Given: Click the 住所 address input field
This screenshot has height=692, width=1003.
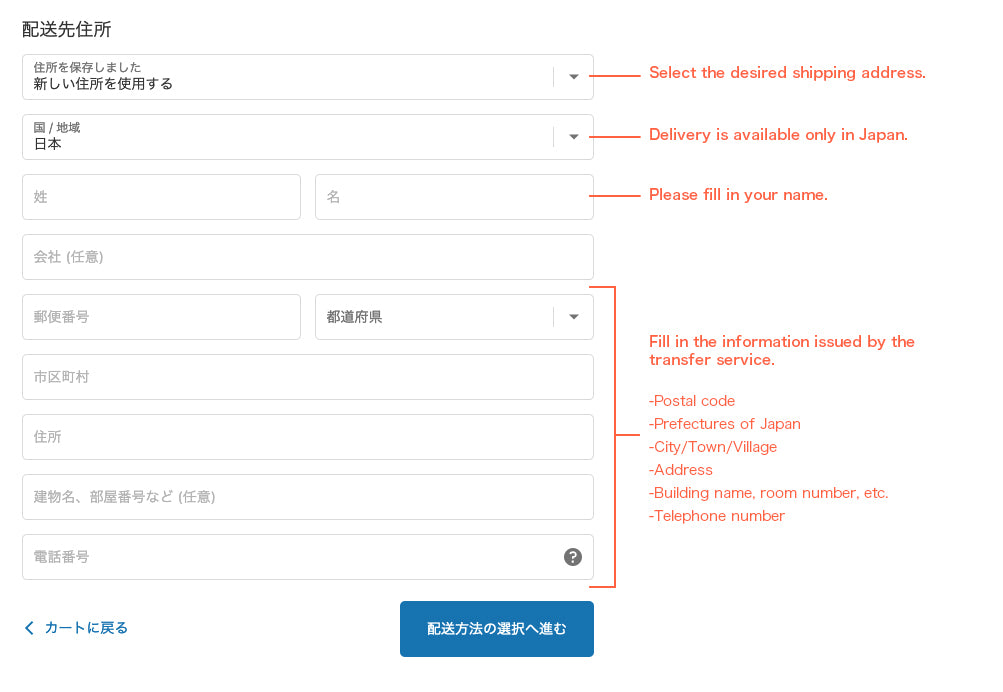Looking at the screenshot, I should pyautogui.click(x=307, y=437).
